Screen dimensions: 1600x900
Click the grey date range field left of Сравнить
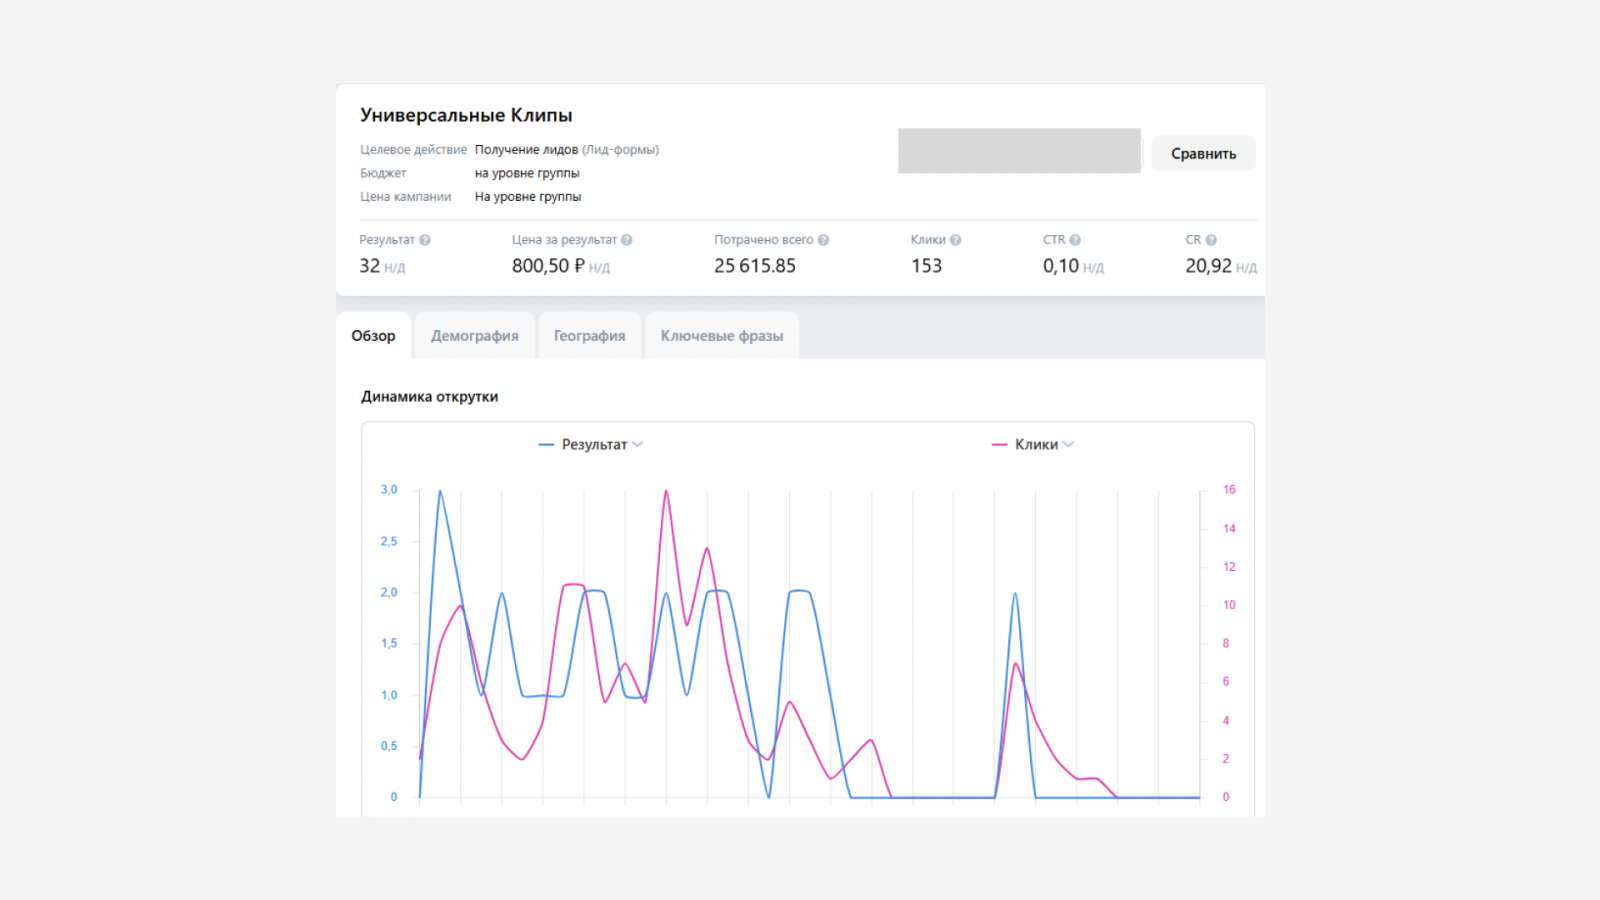[1019, 151]
